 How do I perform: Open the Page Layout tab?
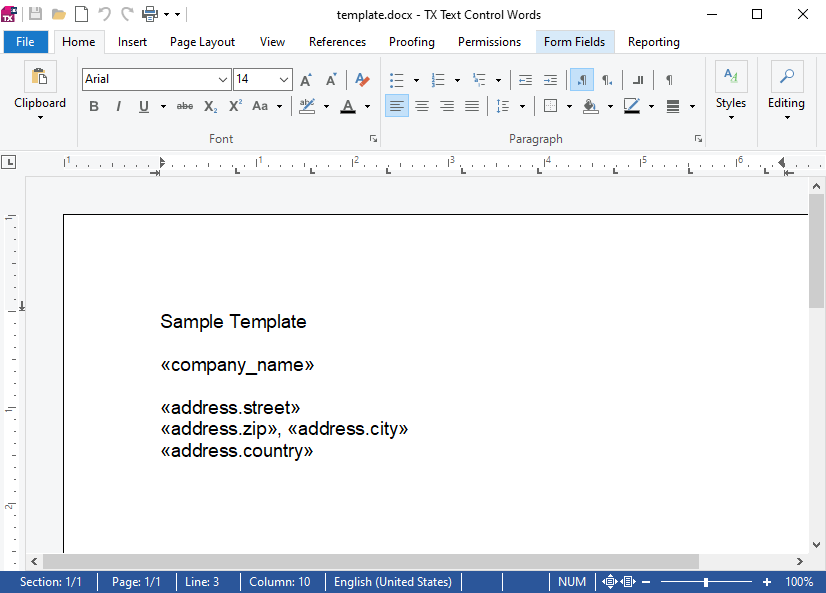tap(202, 42)
